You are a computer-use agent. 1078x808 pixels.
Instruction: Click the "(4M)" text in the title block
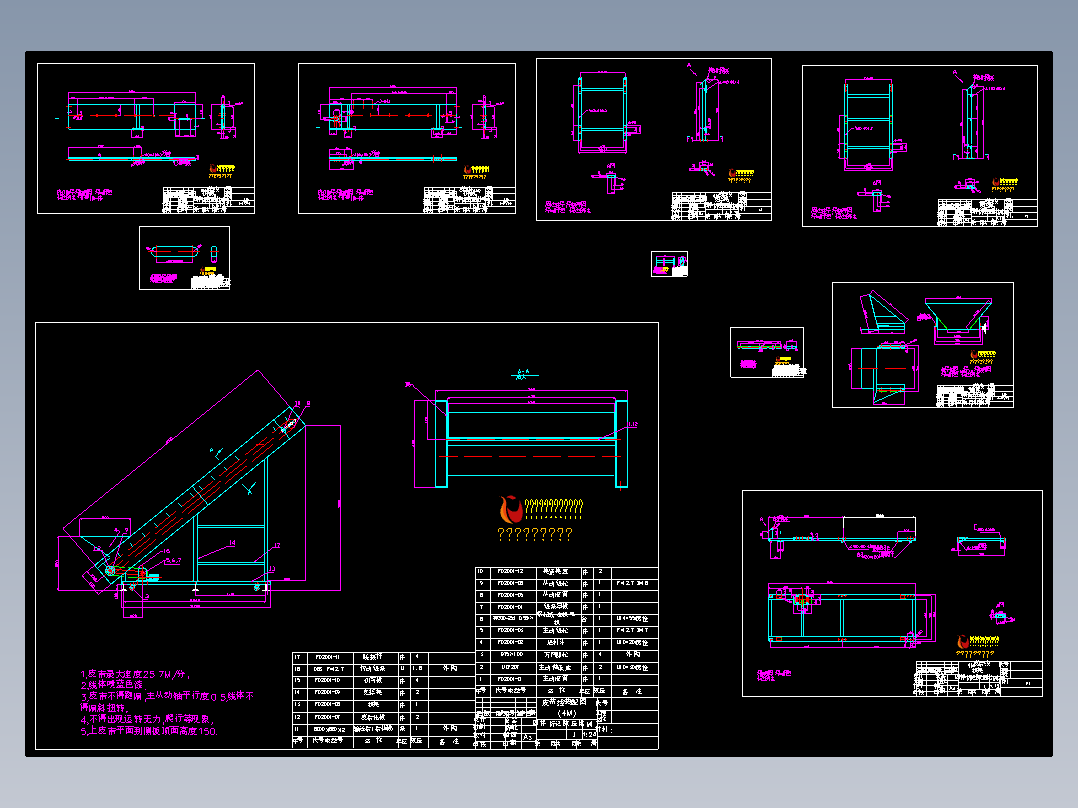pos(566,713)
